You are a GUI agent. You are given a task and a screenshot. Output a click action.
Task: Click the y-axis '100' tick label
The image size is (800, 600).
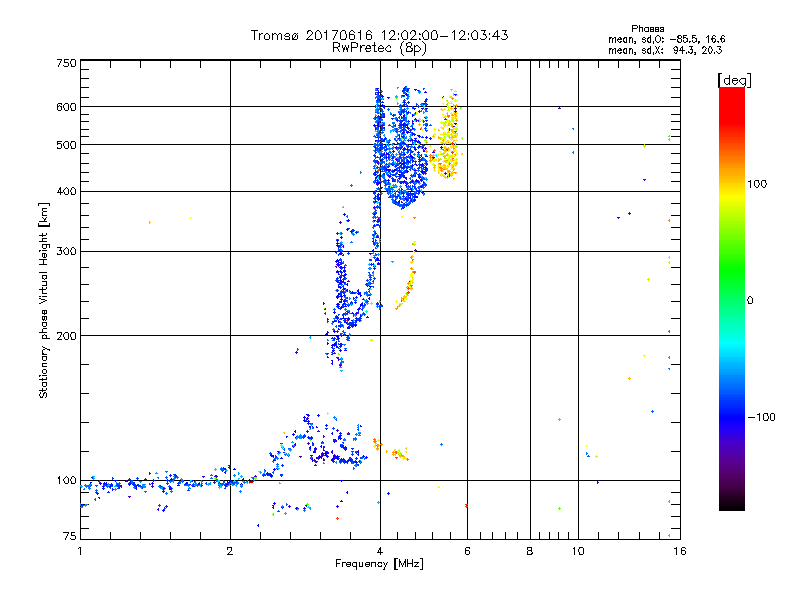[x=66, y=480]
